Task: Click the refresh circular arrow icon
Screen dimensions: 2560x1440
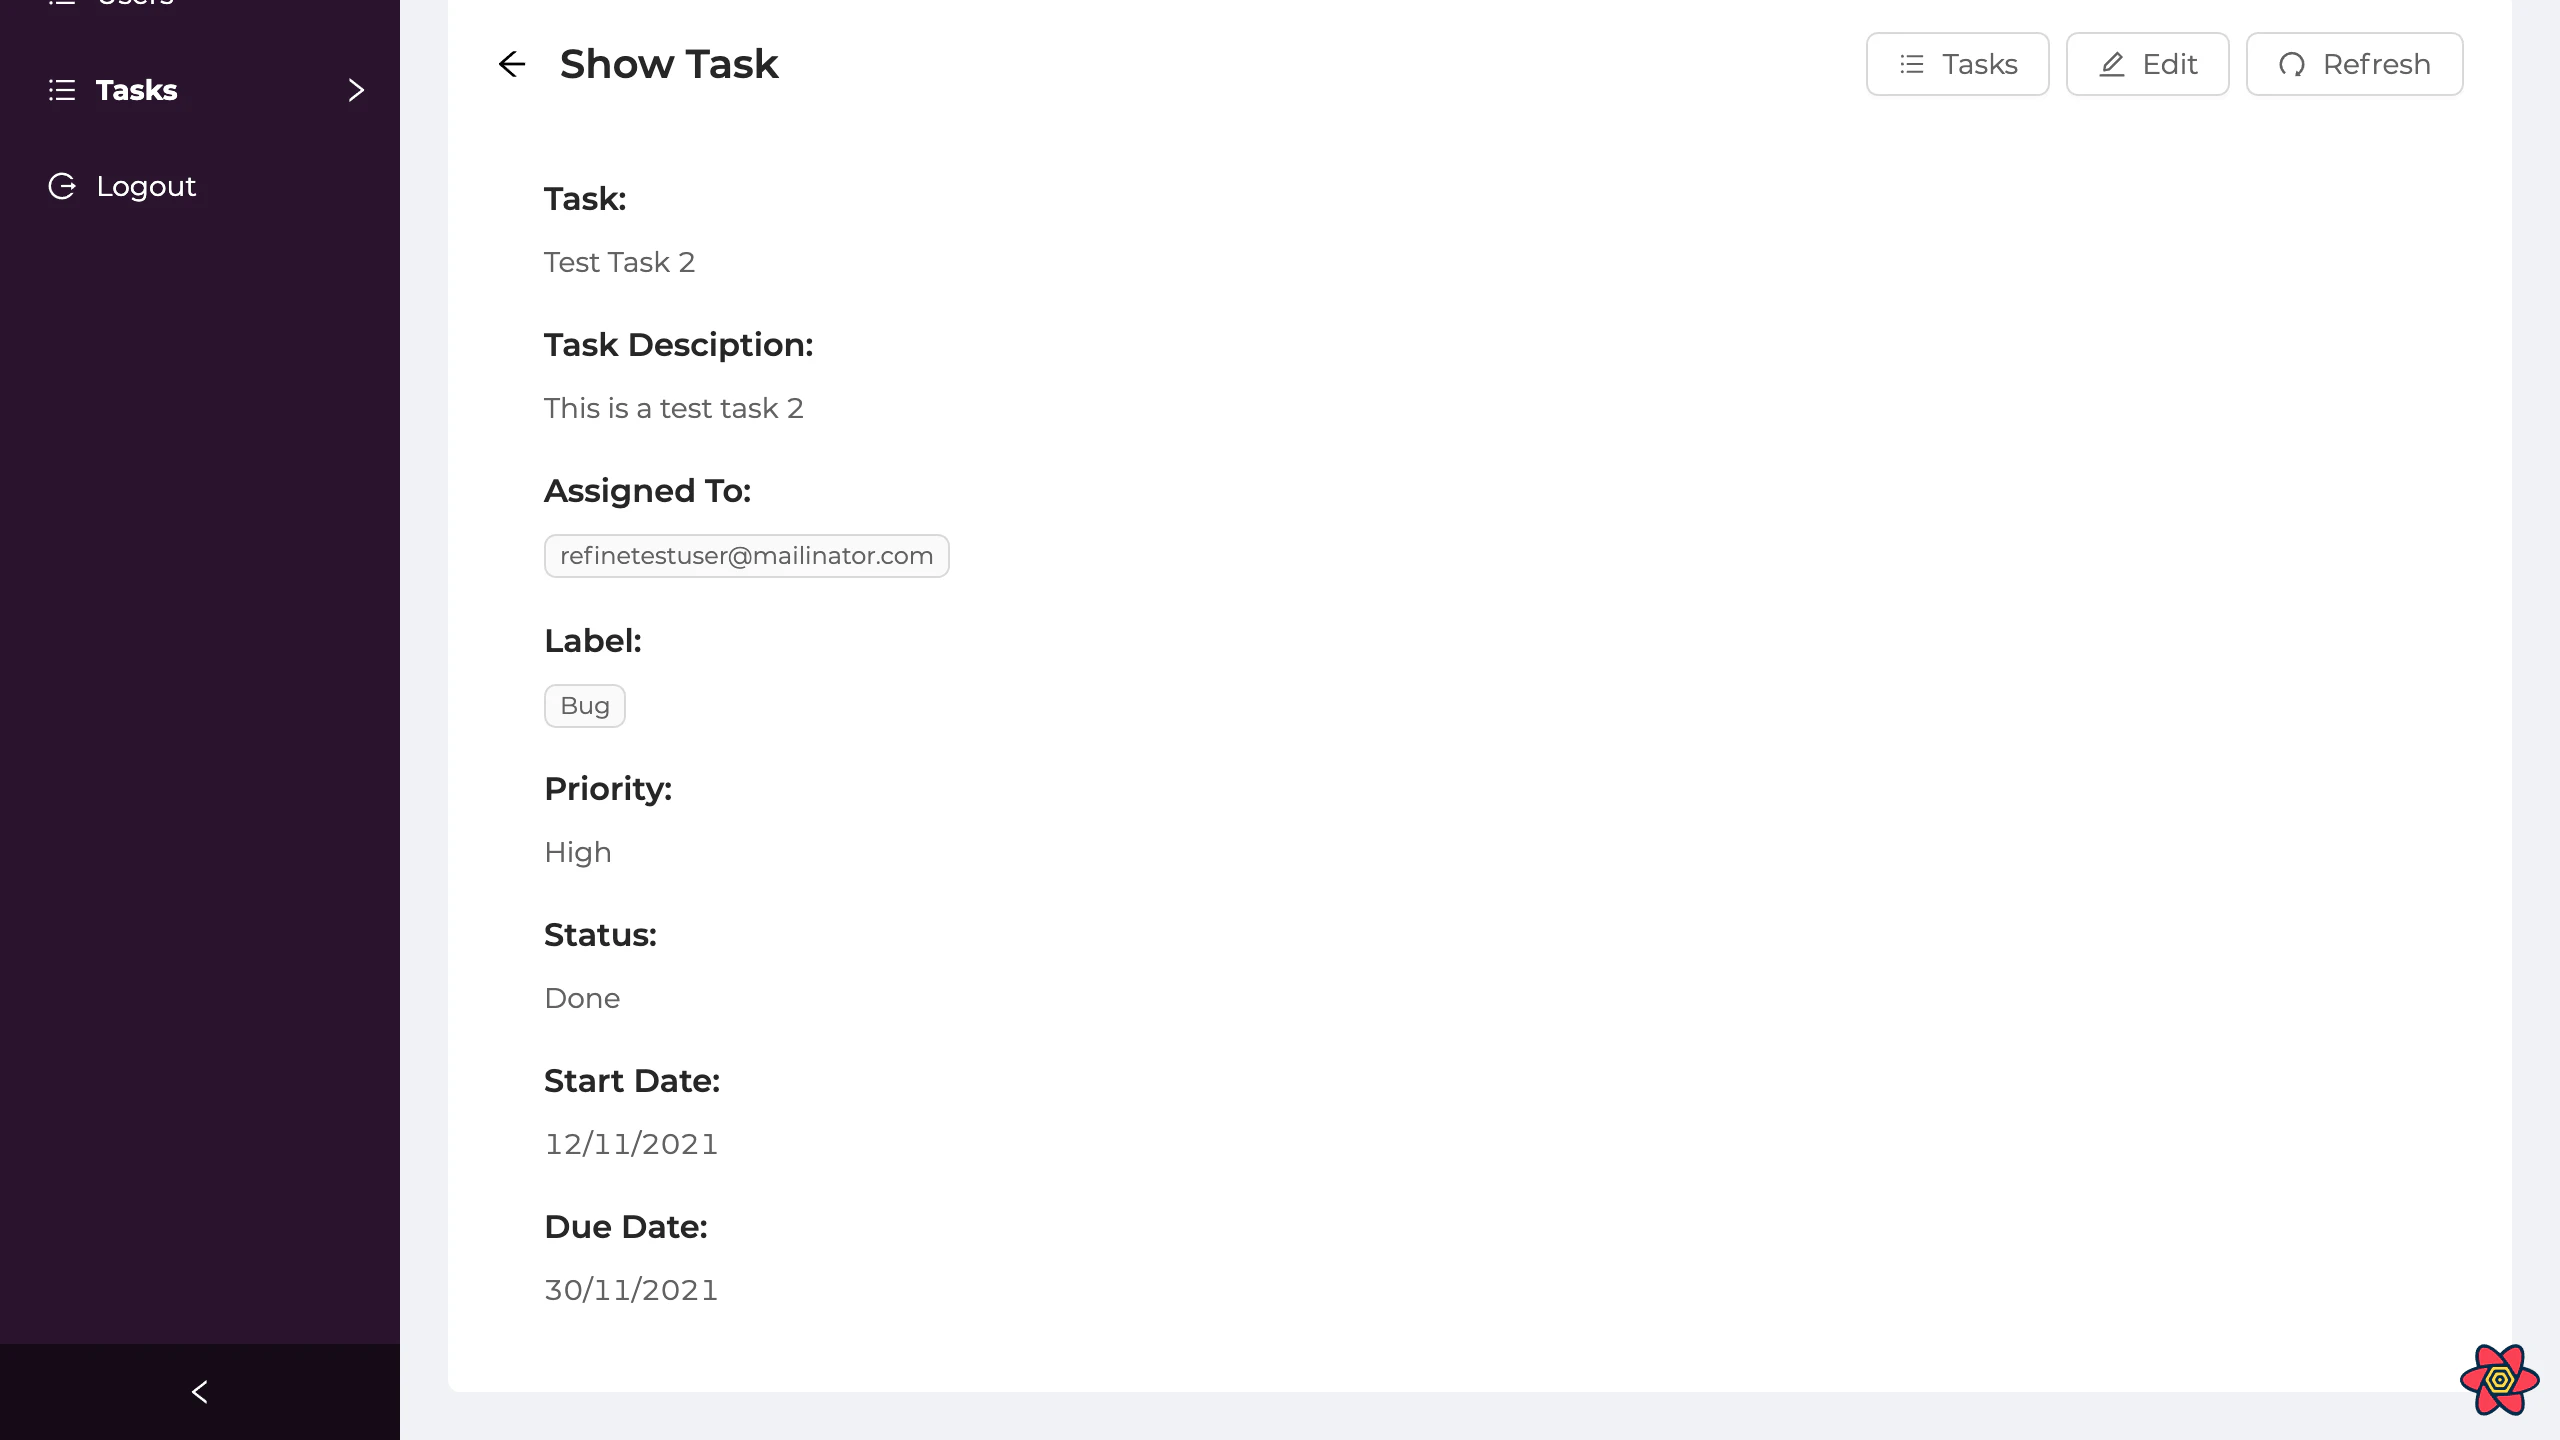Action: (x=2291, y=64)
